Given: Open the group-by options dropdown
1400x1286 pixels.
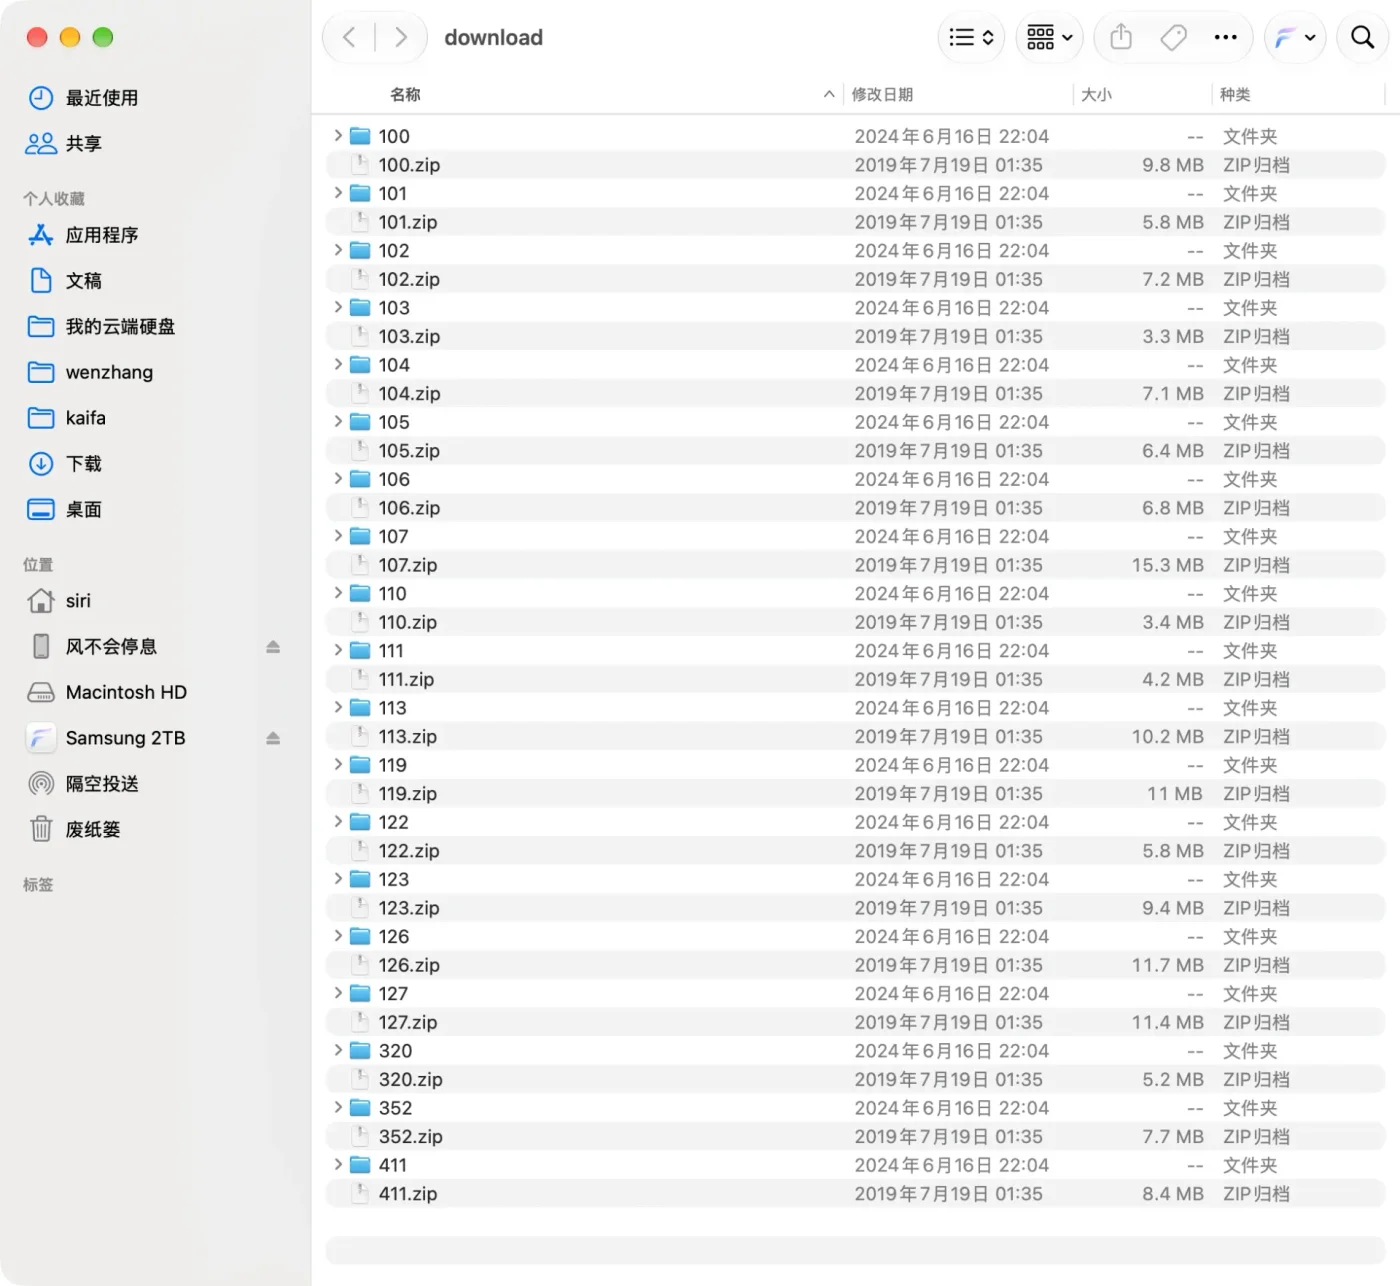Looking at the screenshot, I should pyautogui.click(x=1049, y=38).
